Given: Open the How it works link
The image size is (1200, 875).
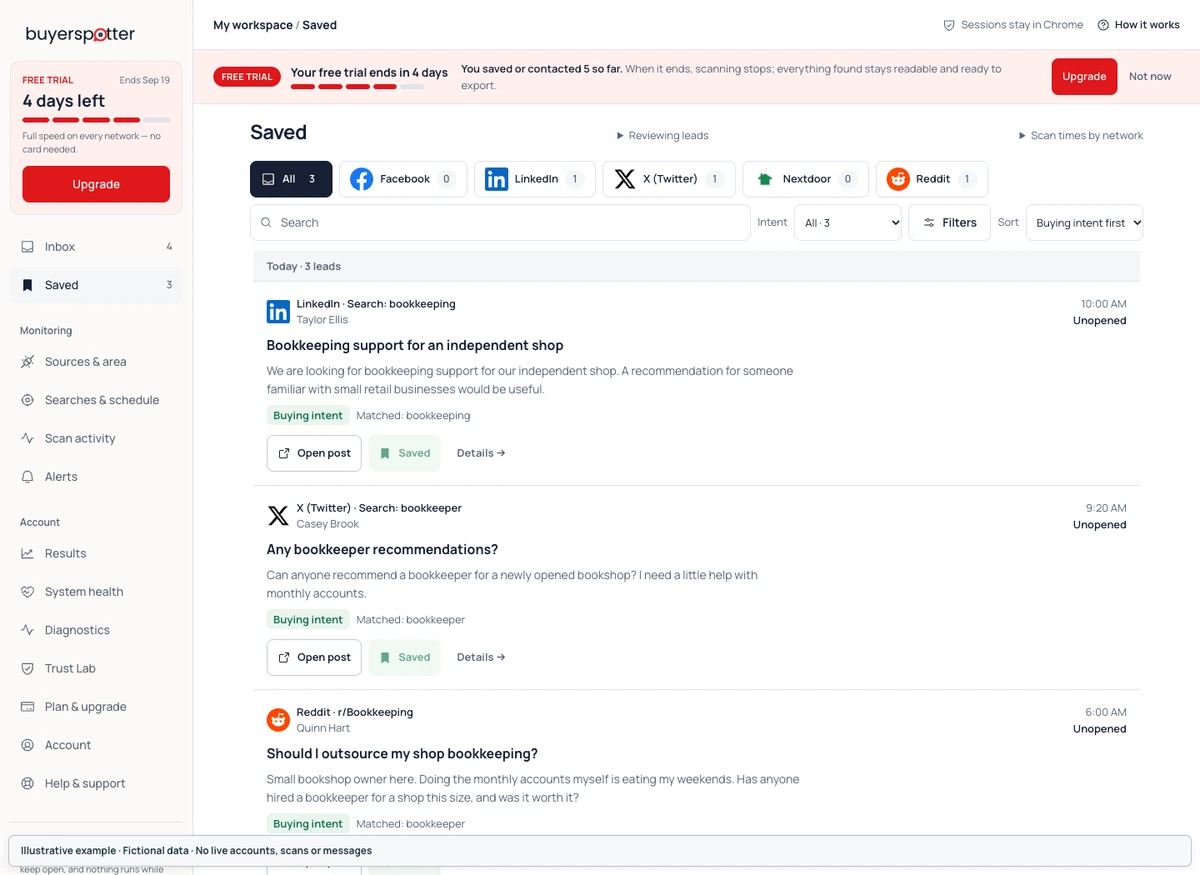Looking at the screenshot, I should coord(1138,25).
